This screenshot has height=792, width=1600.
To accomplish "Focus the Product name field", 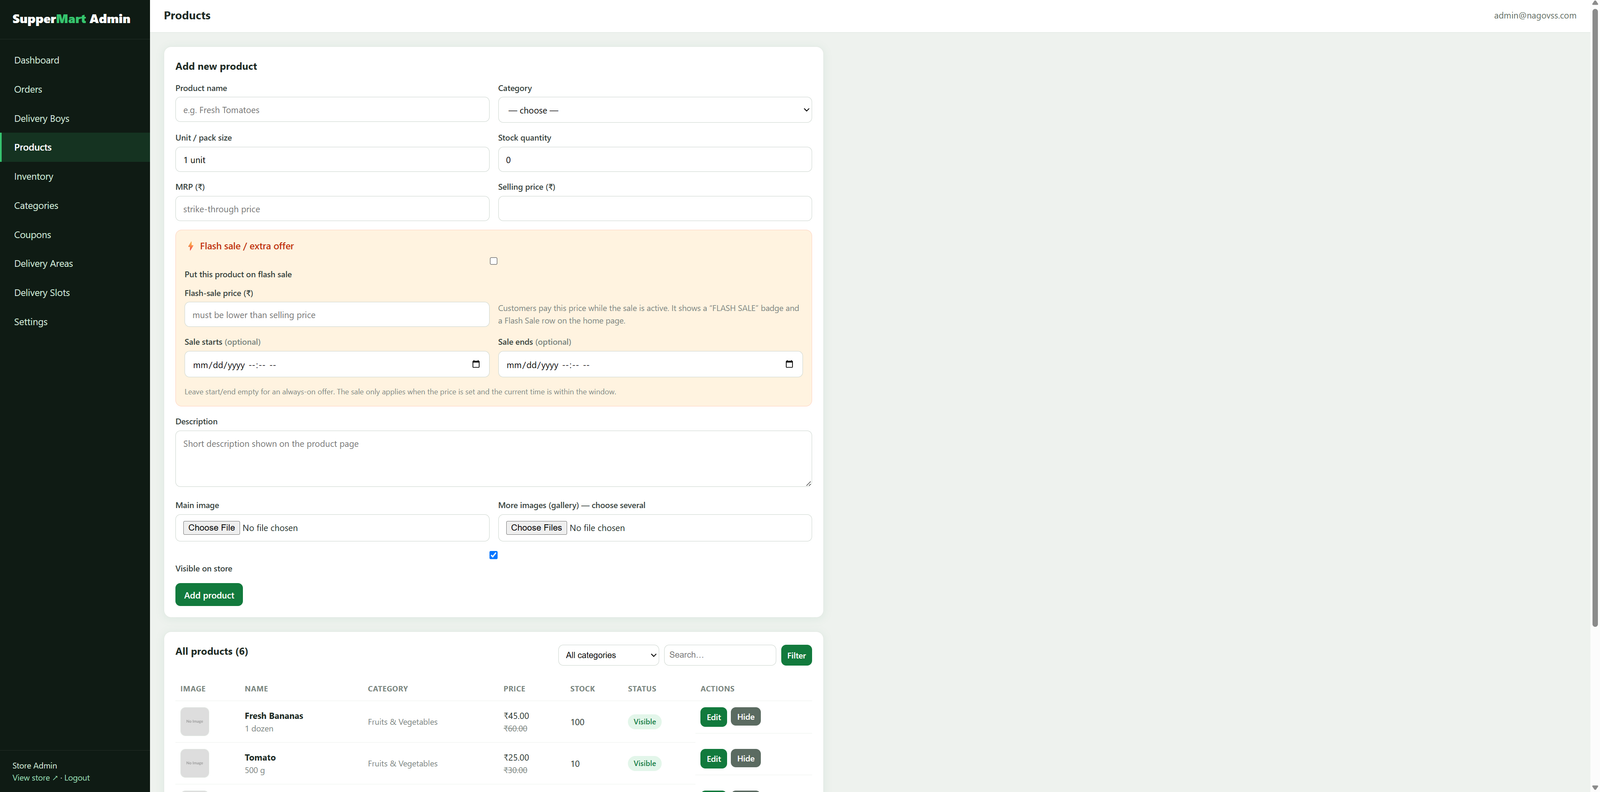I will coord(332,110).
